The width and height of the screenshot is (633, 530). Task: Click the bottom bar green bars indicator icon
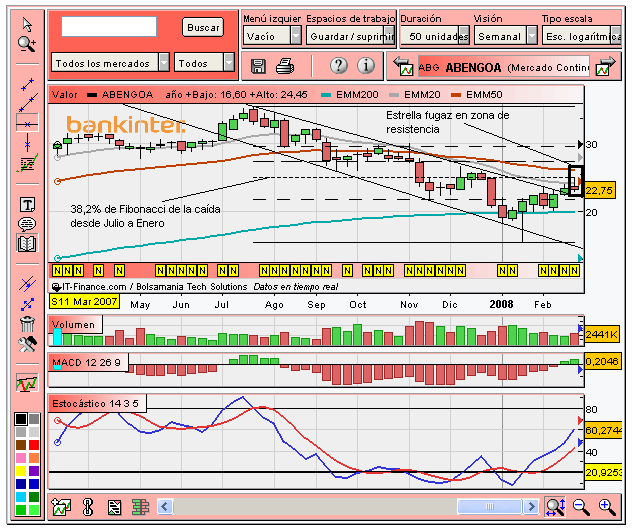click(140, 507)
